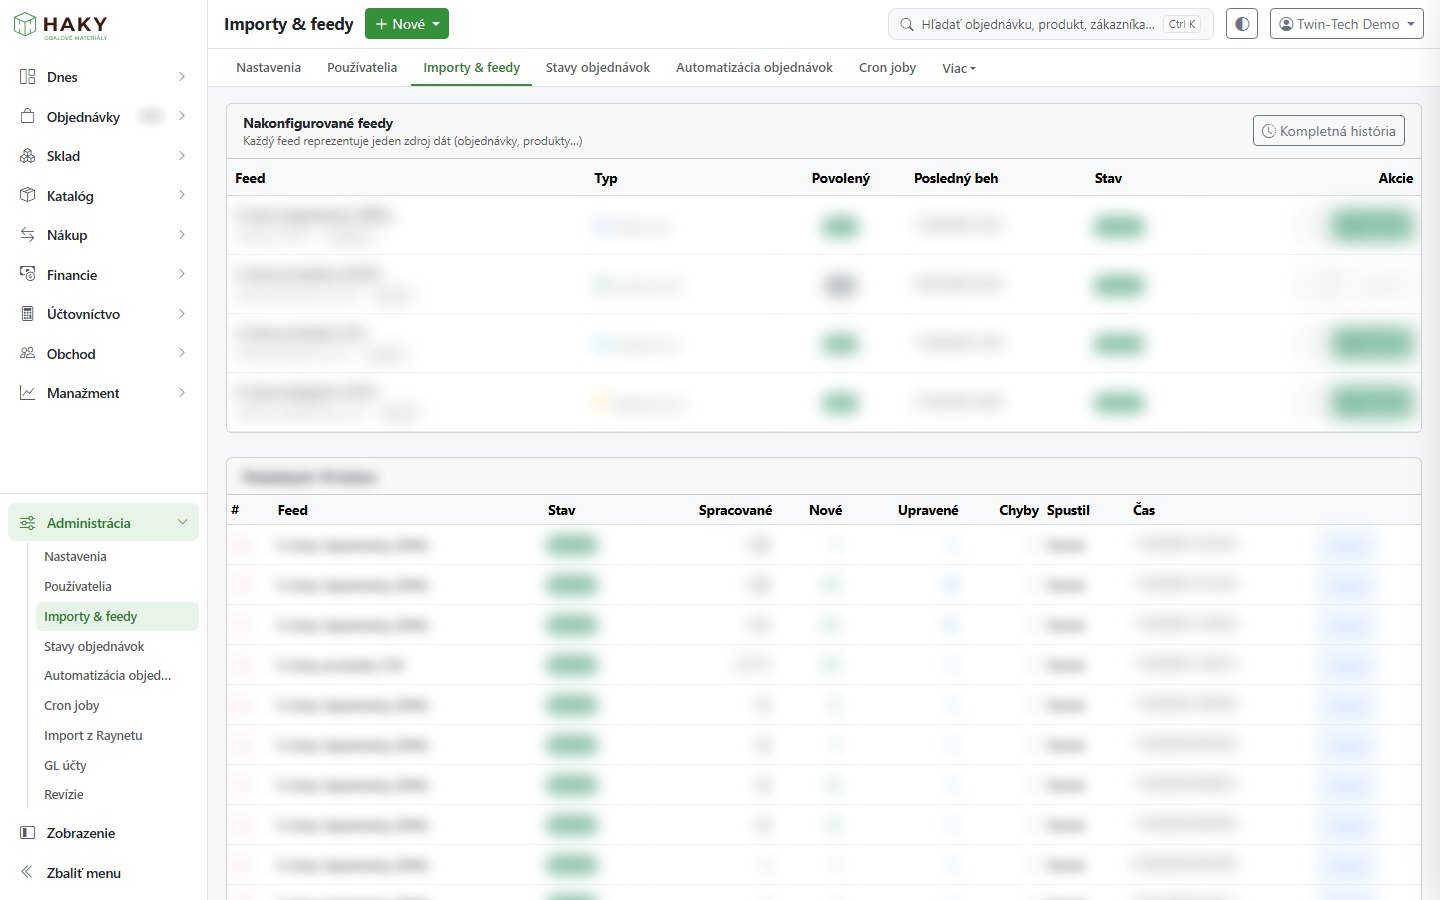Screen dimensions: 1440x900
Task: Click the Zbaliť menu double-chevron icon
Action: click(28, 872)
